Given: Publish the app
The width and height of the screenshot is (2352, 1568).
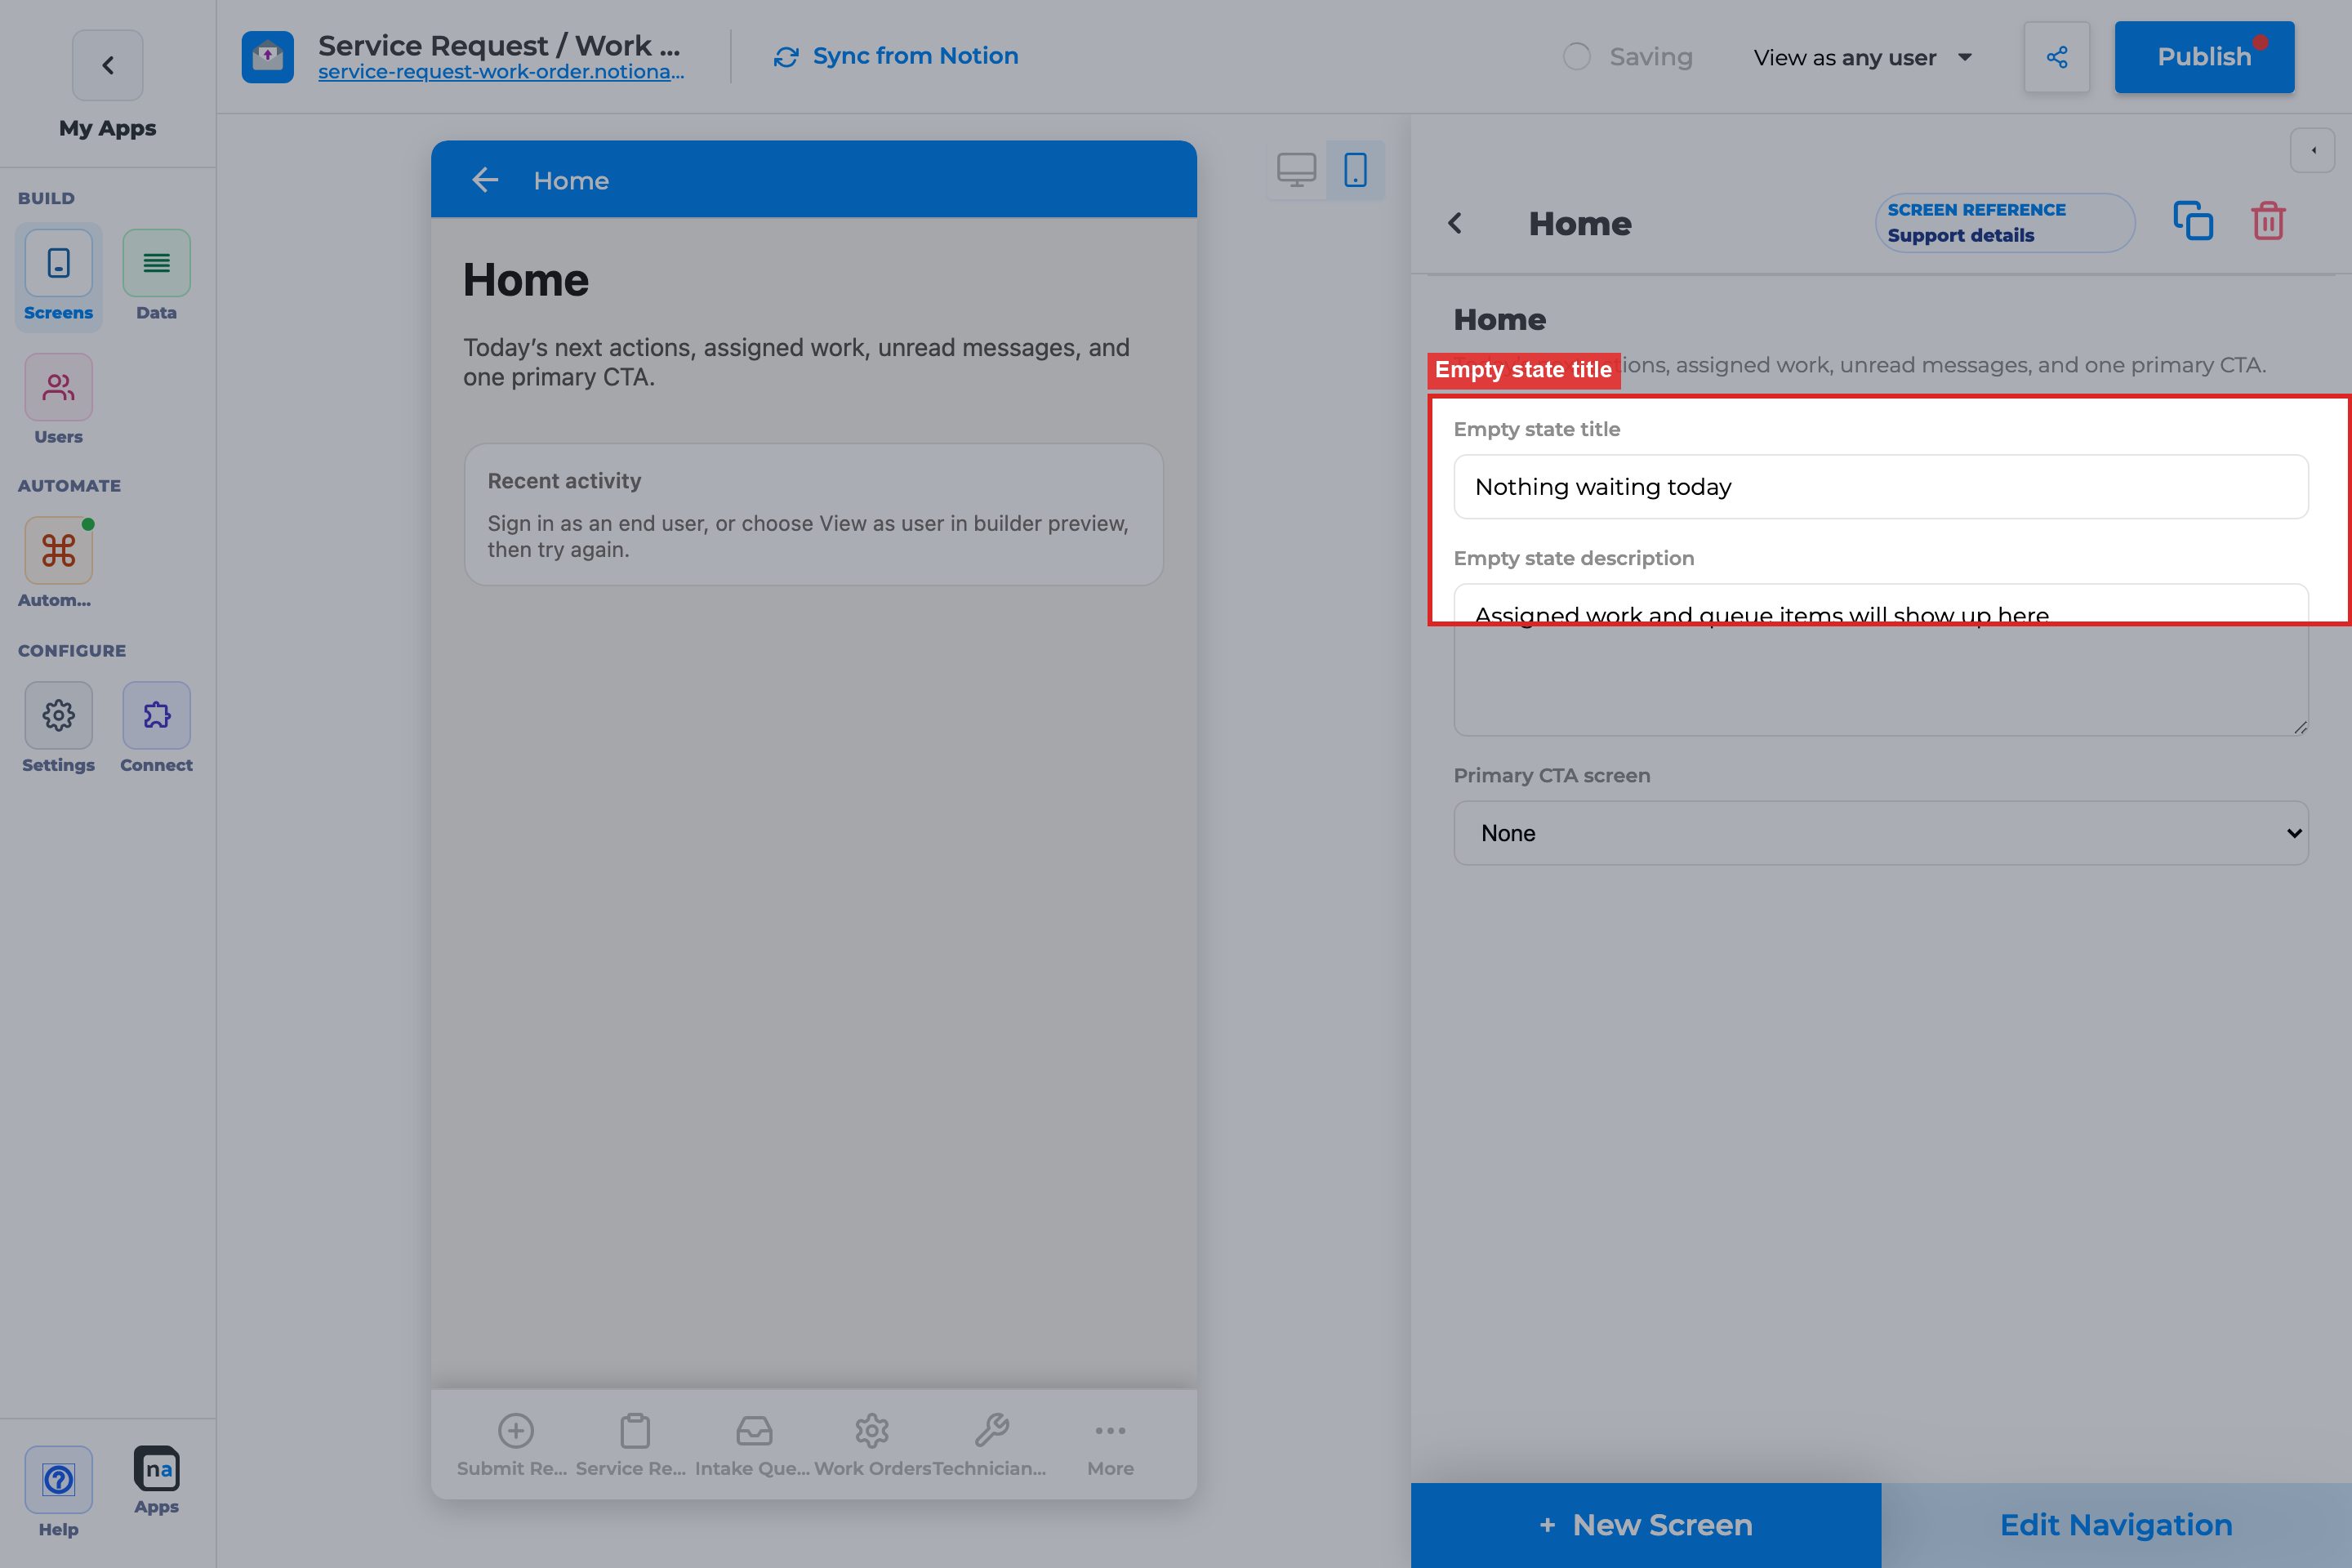Looking at the screenshot, I should (x=2204, y=57).
